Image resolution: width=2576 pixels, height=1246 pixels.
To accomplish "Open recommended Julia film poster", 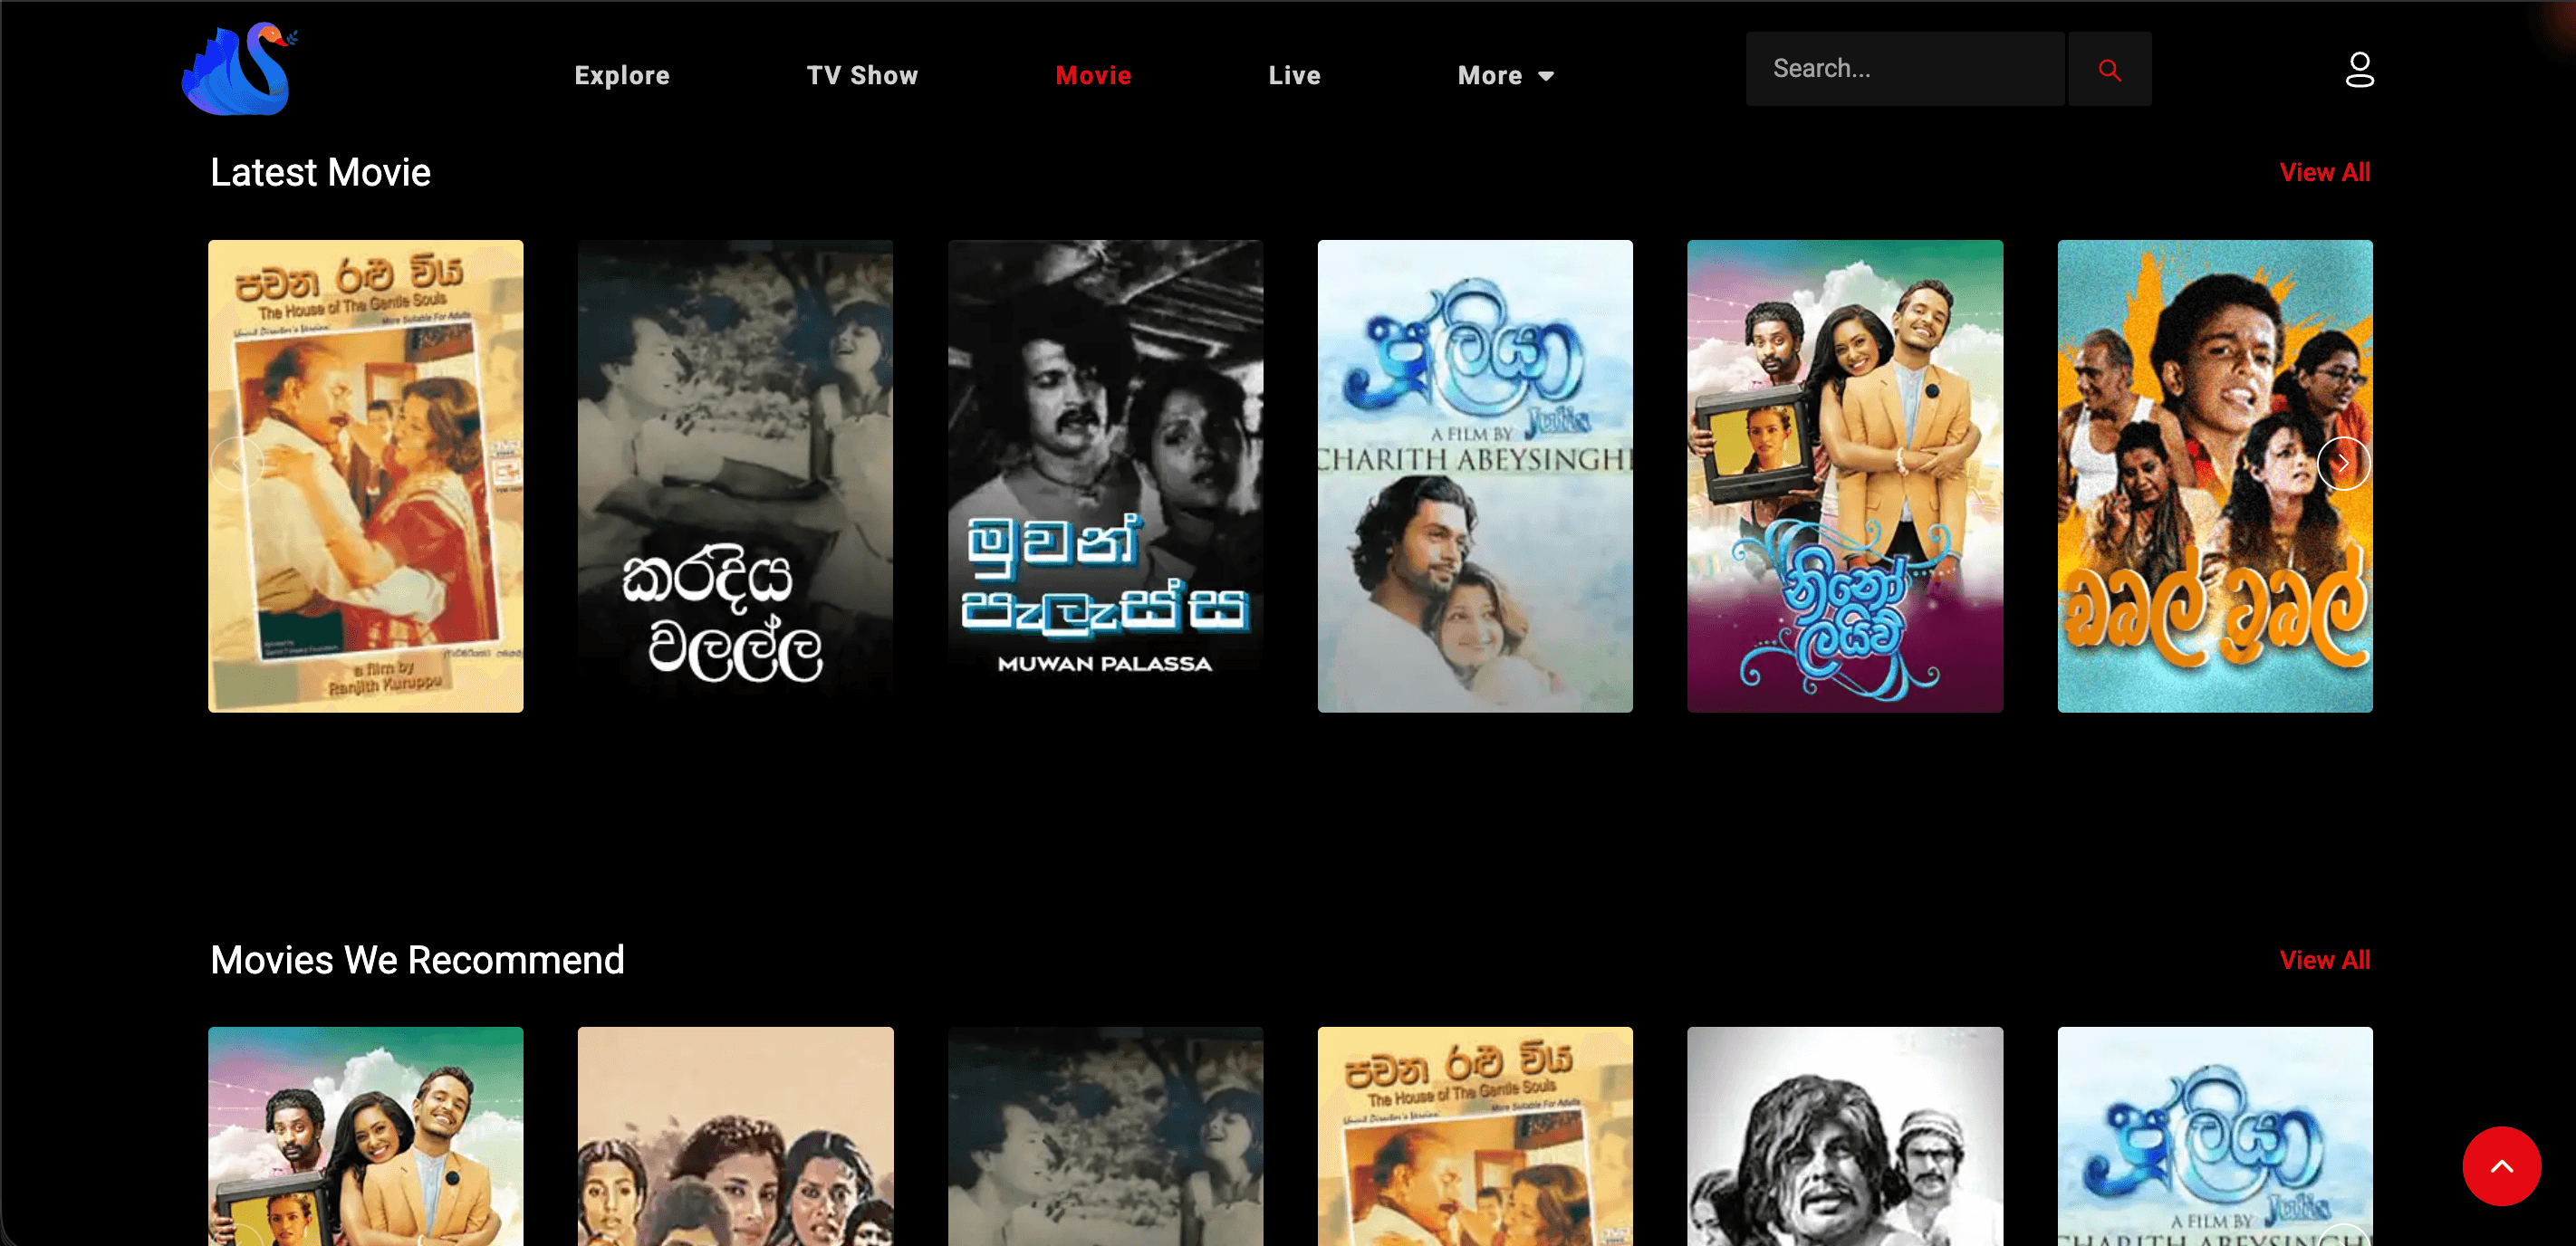I will (x=2215, y=1136).
